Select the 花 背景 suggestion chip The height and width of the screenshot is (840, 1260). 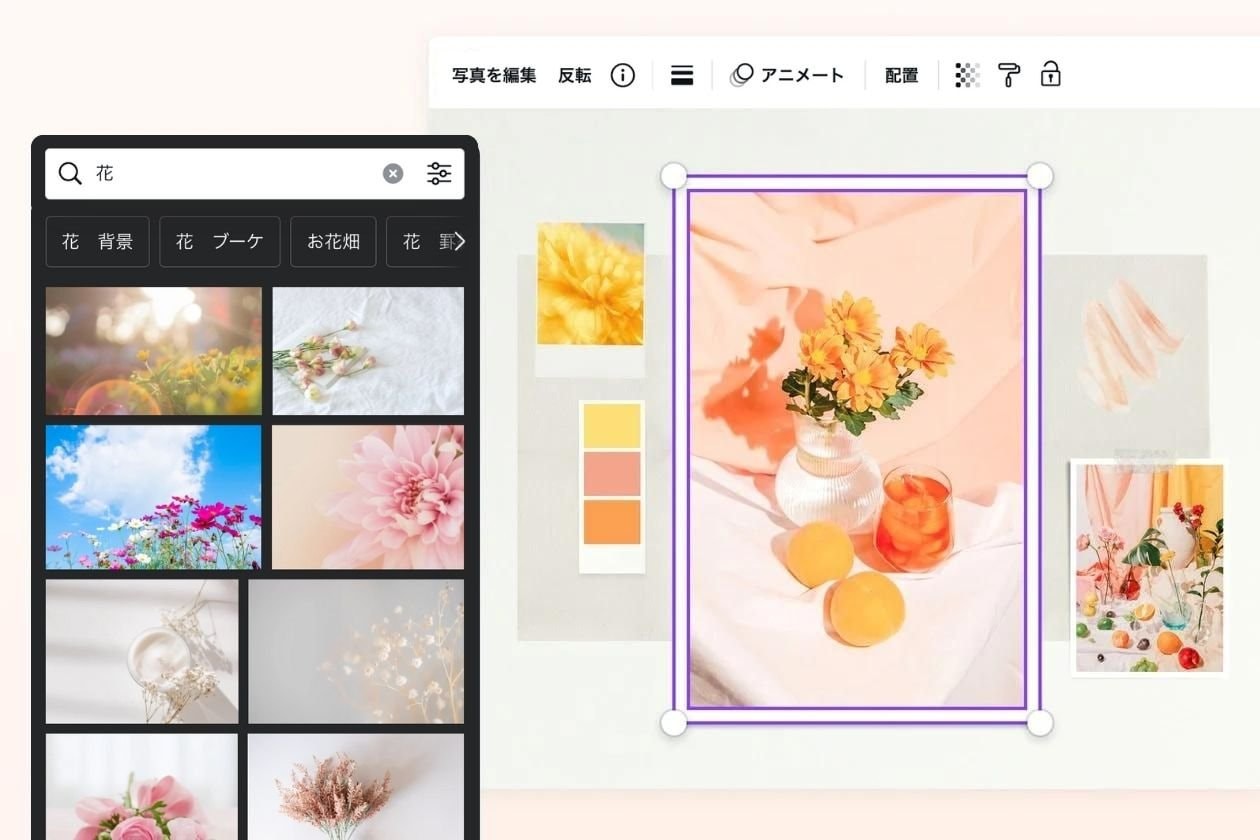(x=97, y=242)
